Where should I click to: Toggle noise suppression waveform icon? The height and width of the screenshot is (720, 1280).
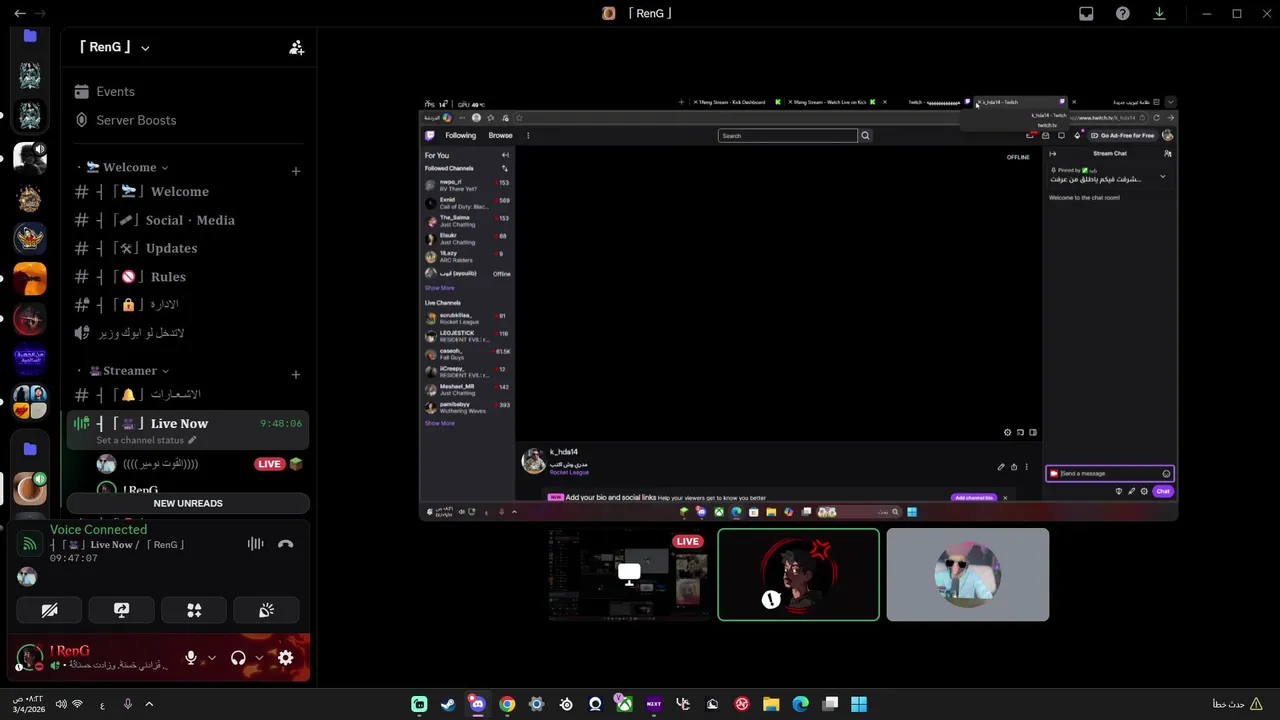(255, 544)
